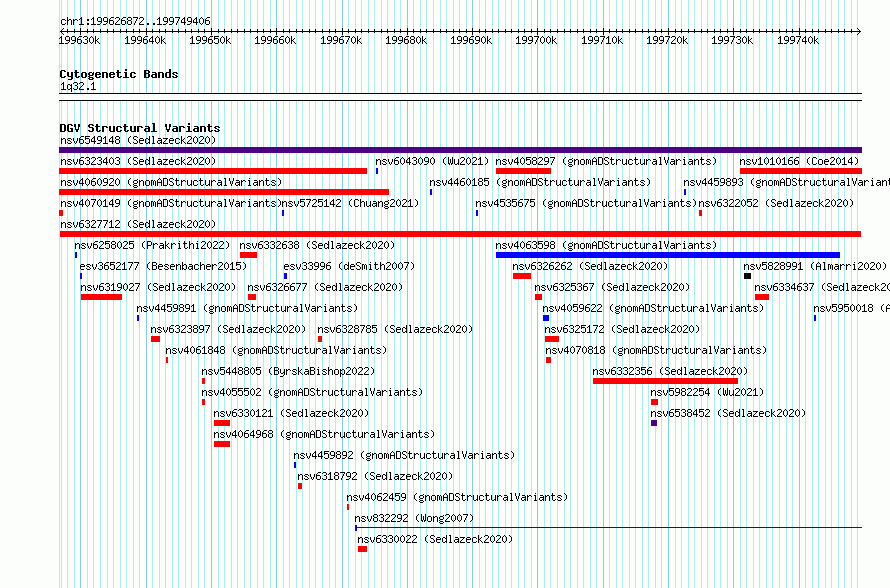
Task: Click red bar under nsv6325172
Action: point(552,339)
